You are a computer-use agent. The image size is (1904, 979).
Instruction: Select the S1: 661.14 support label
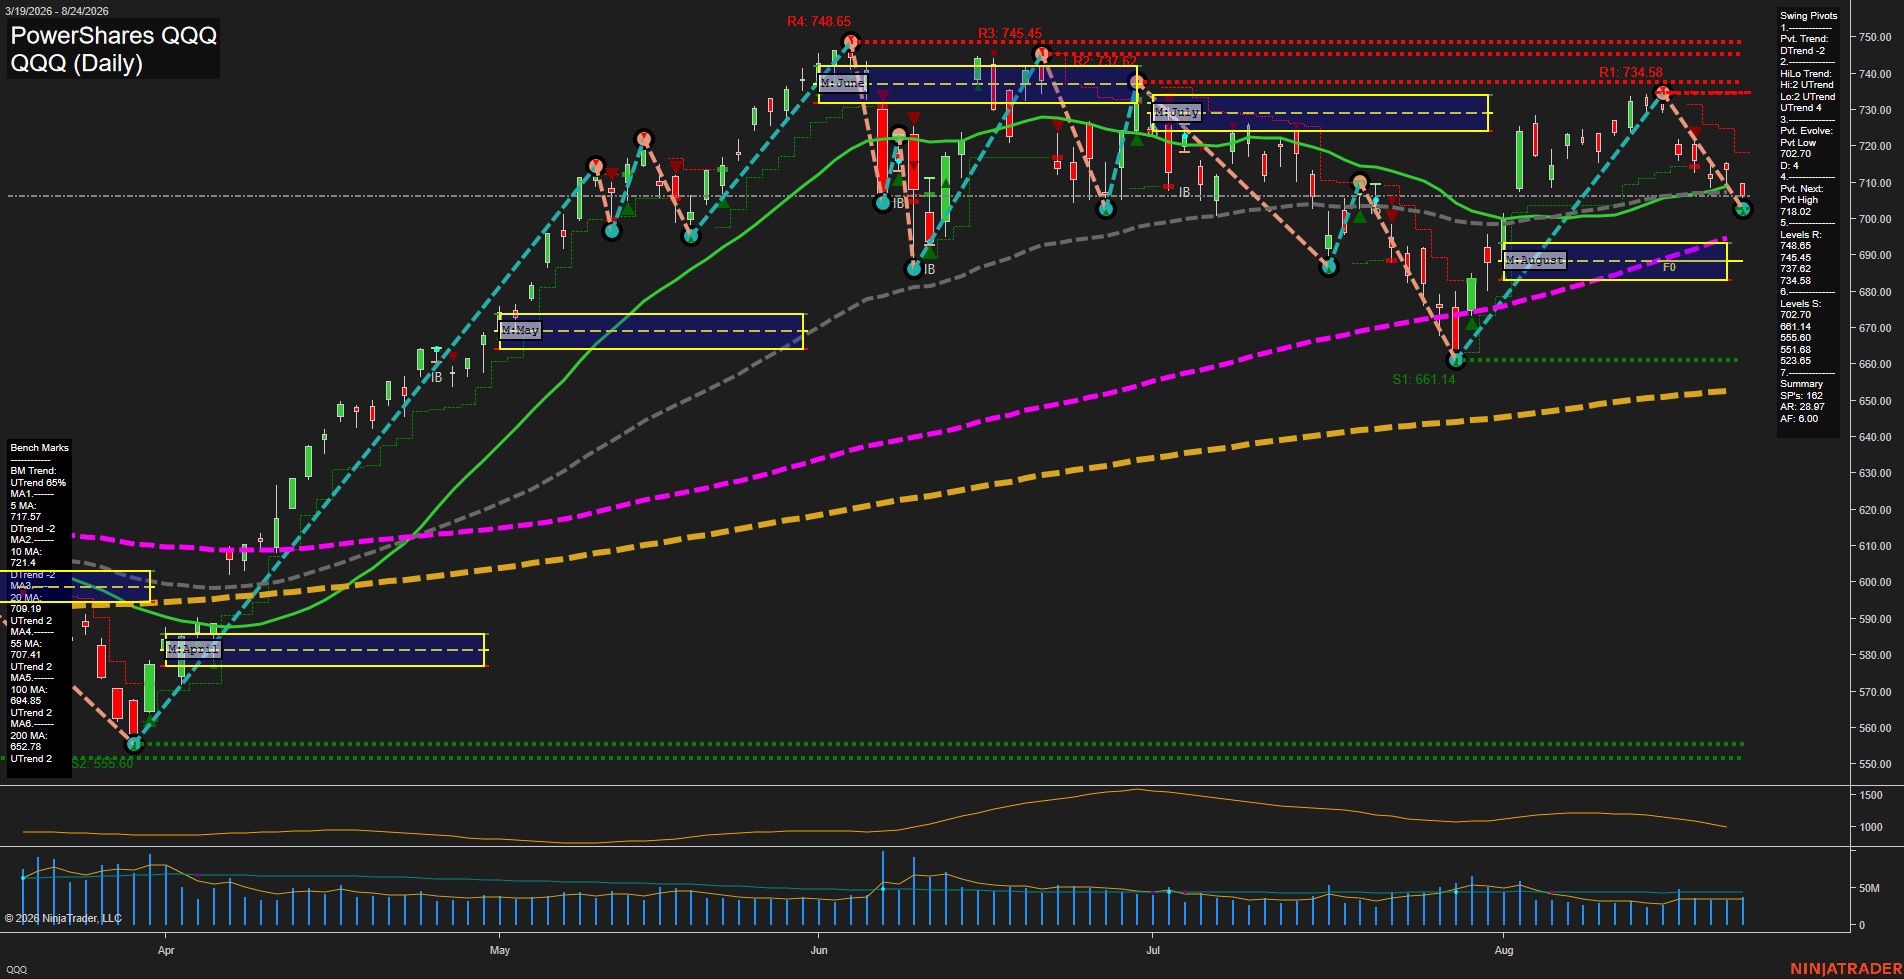[x=1424, y=379]
